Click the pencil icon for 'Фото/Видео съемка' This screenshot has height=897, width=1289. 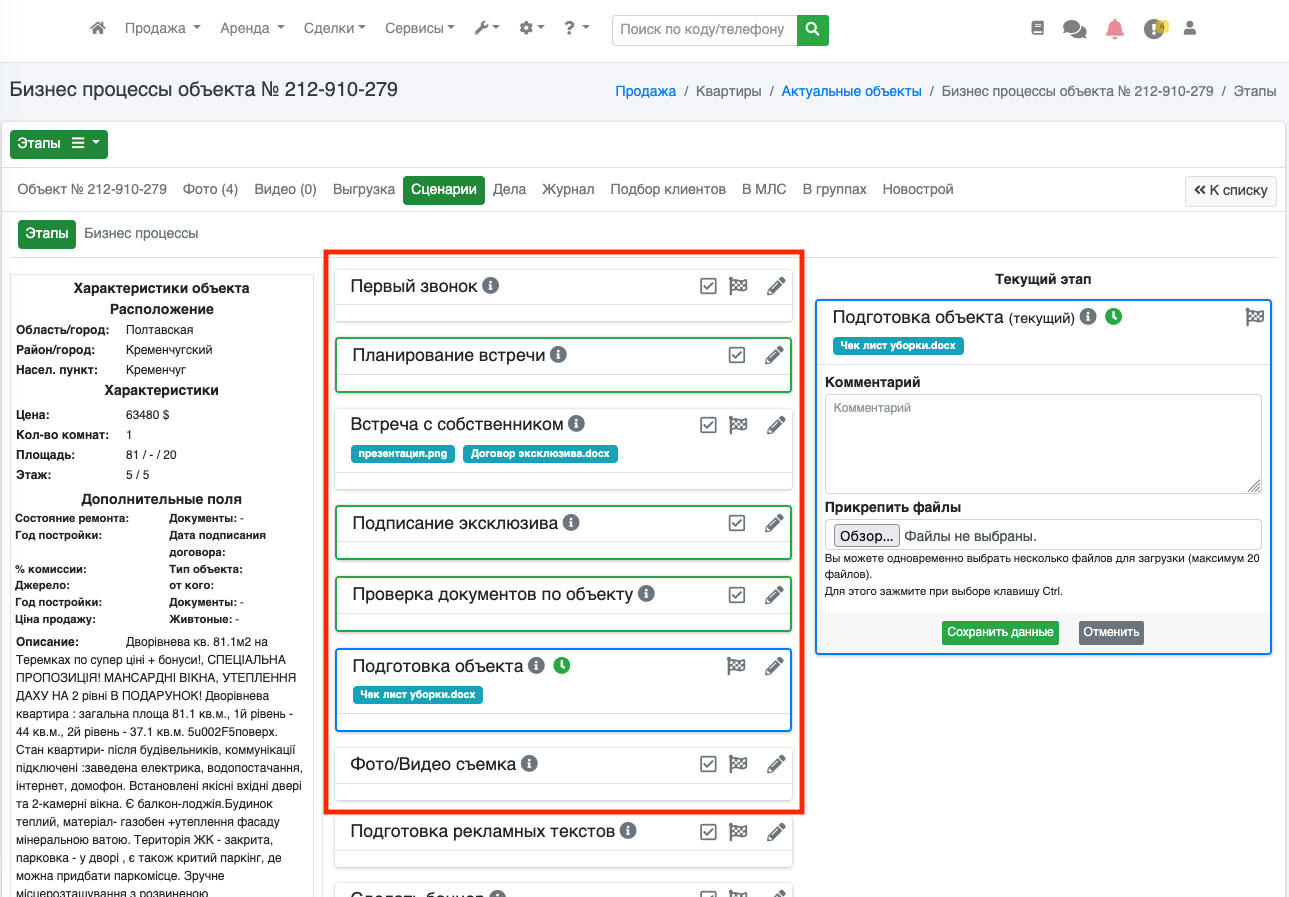click(x=775, y=765)
